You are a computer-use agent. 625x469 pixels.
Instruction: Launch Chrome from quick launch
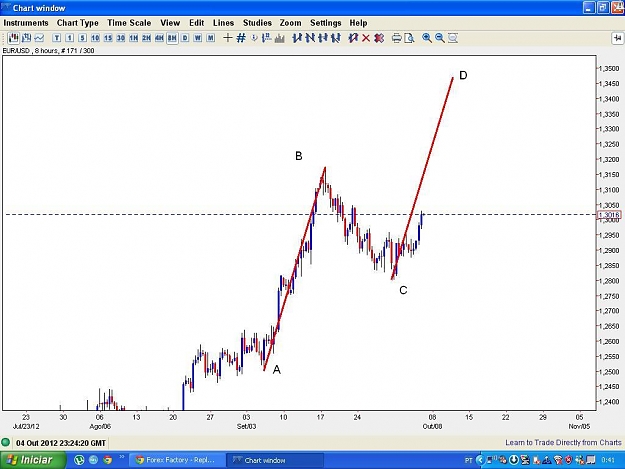(x=107, y=460)
